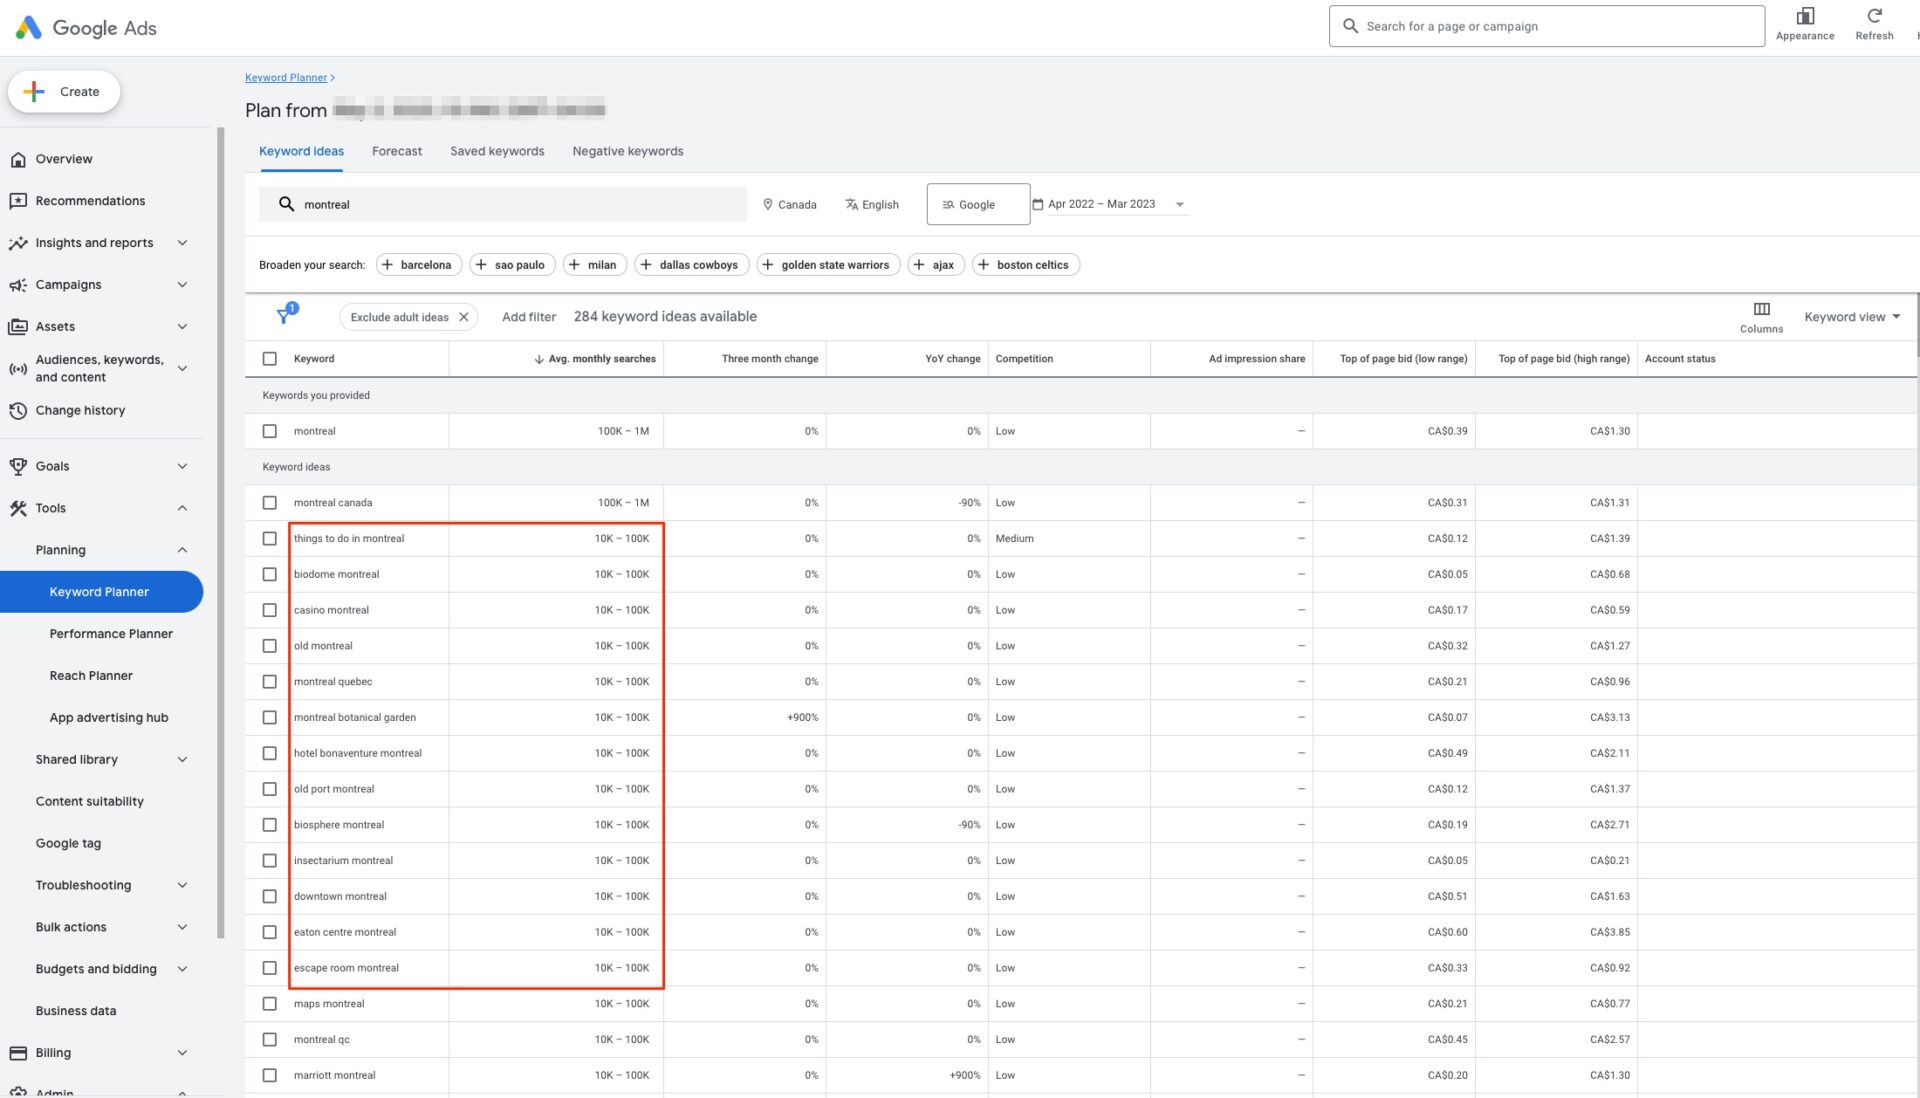Sort by the Competition column header

[1024, 359]
